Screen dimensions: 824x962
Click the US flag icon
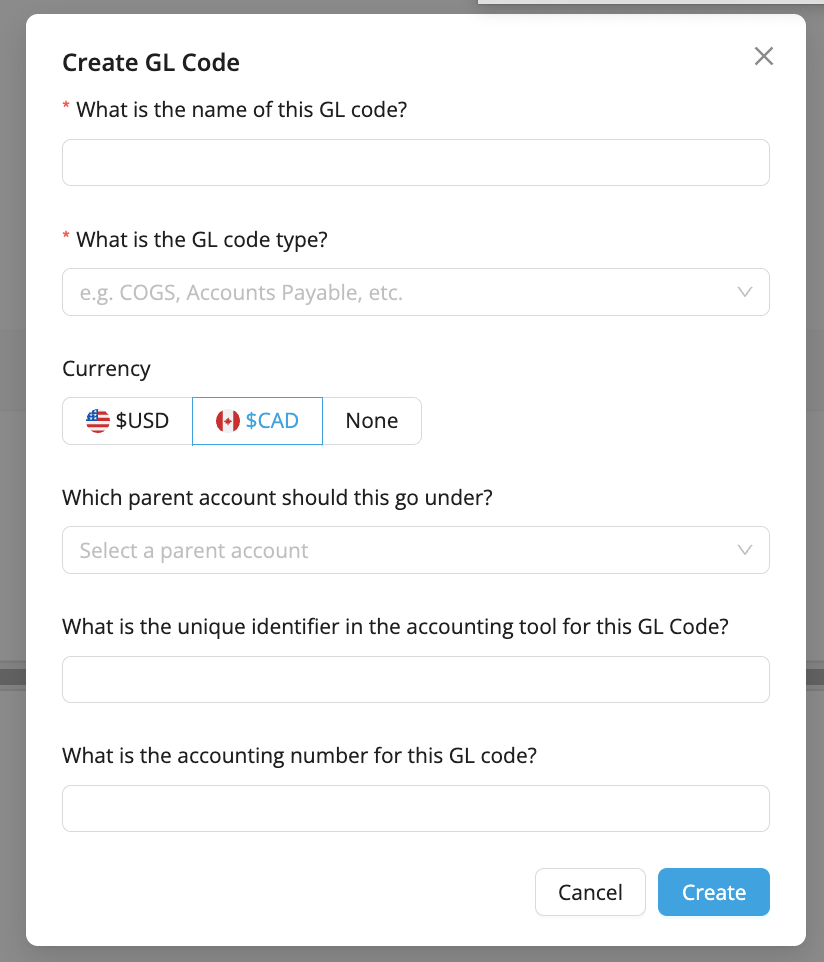click(98, 421)
